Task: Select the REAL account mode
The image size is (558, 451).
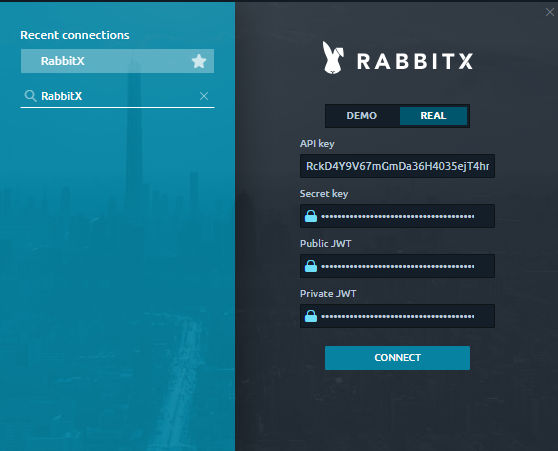Action: [x=433, y=116]
